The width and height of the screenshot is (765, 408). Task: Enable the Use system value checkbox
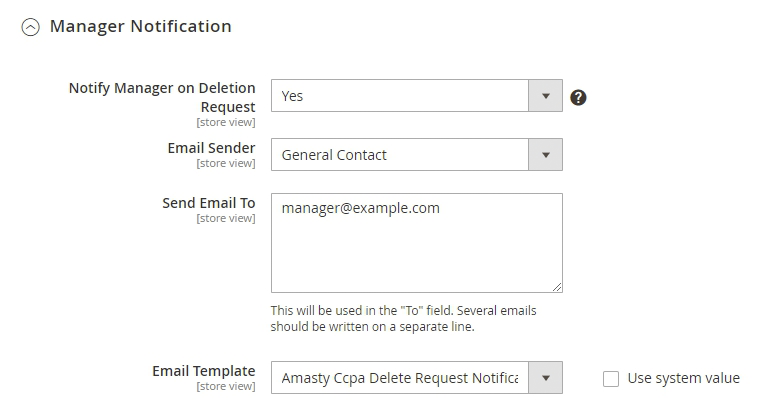pyautogui.click(x=611, y=378)
